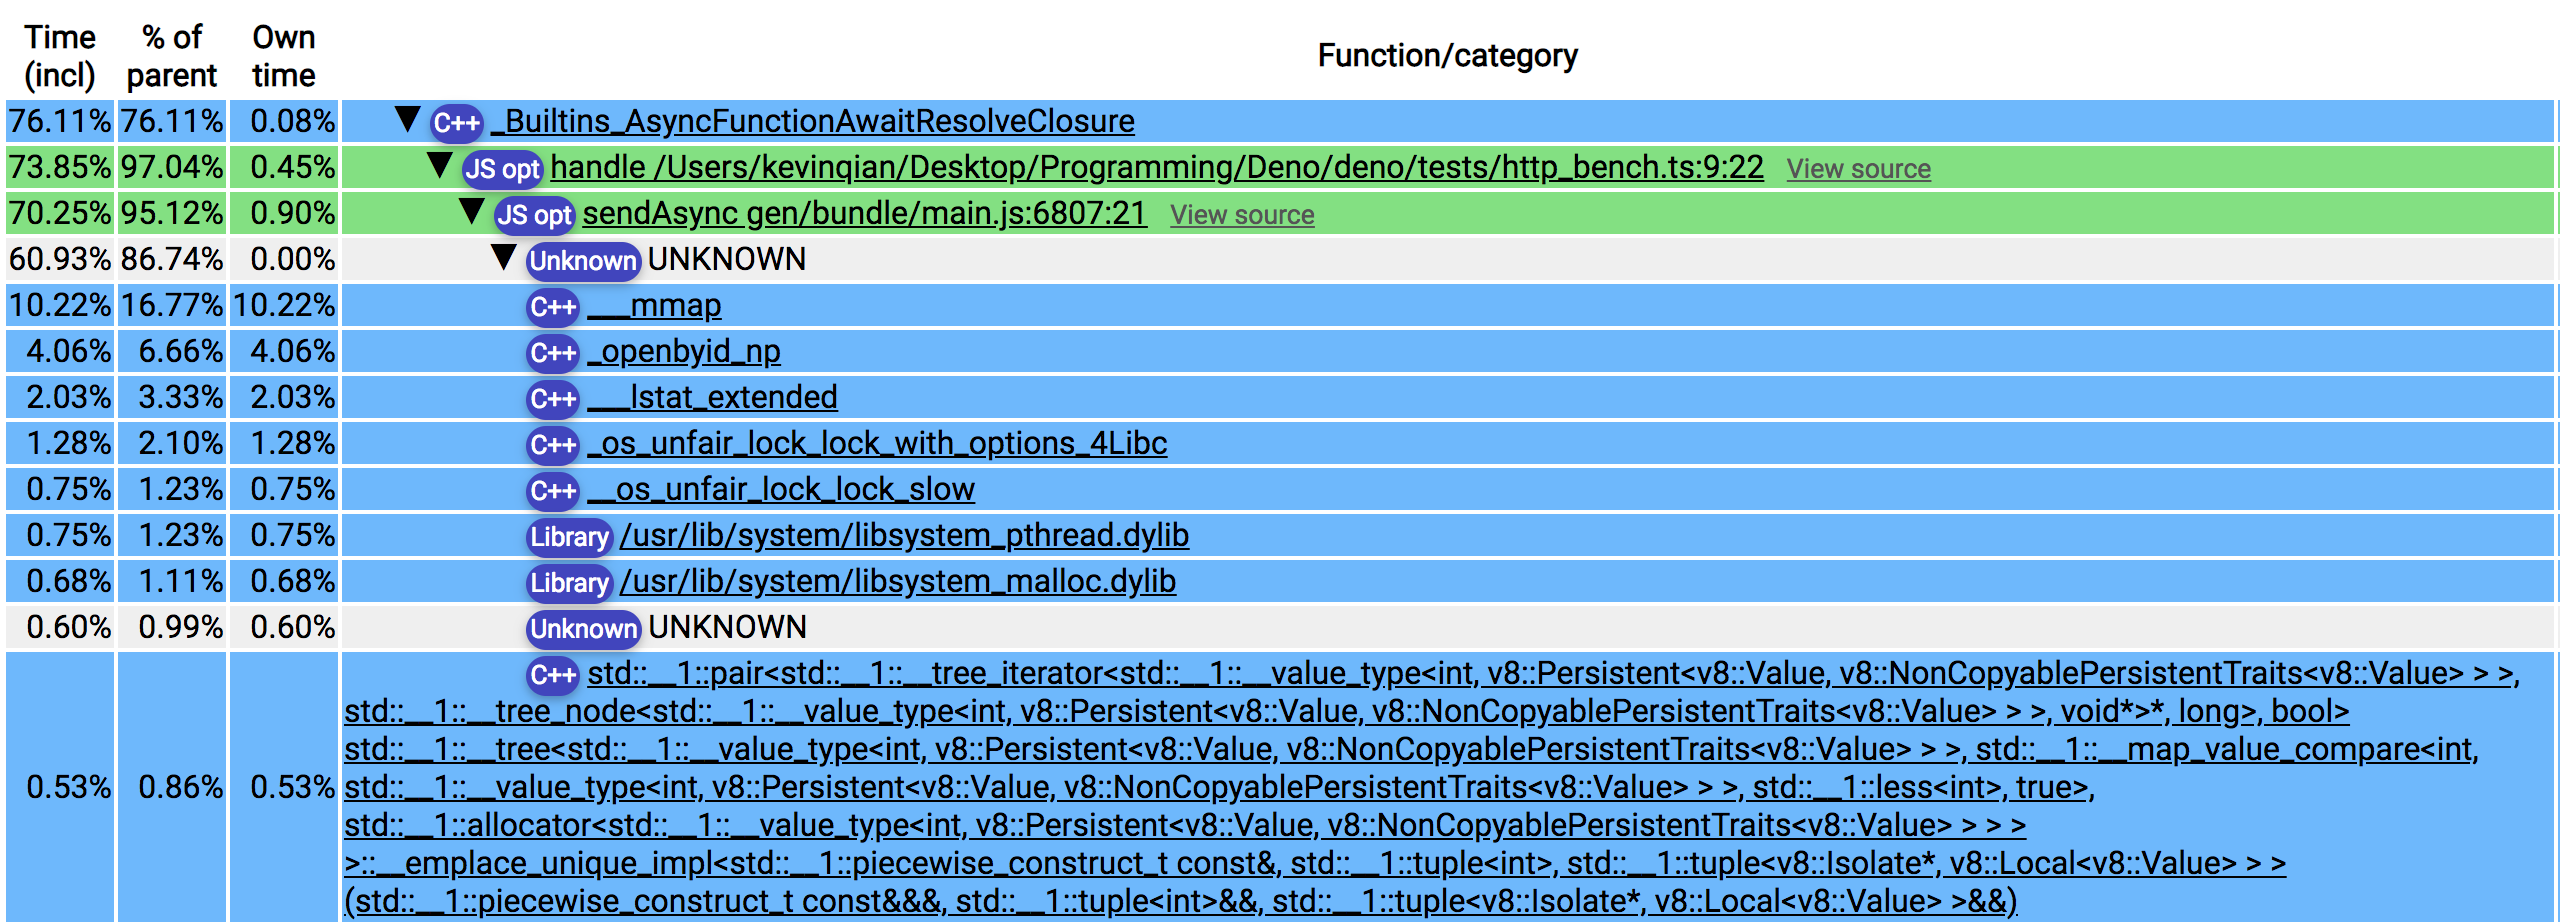Viewport: 2560px width, 922px height.
Task: Click the C++ badge beside _openbyid_np
Action: (555, 352)
